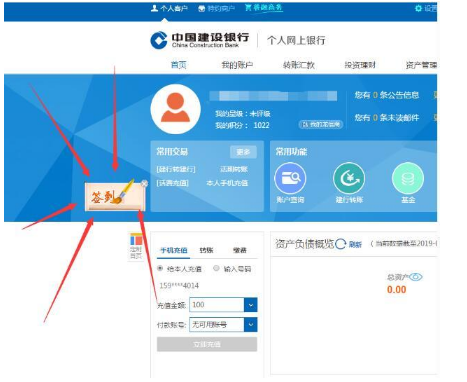This screenshot has height=382, width=467.
Task: Switch to the 缴费 tab
Action: pyautogui.click(x=240, y=250)
